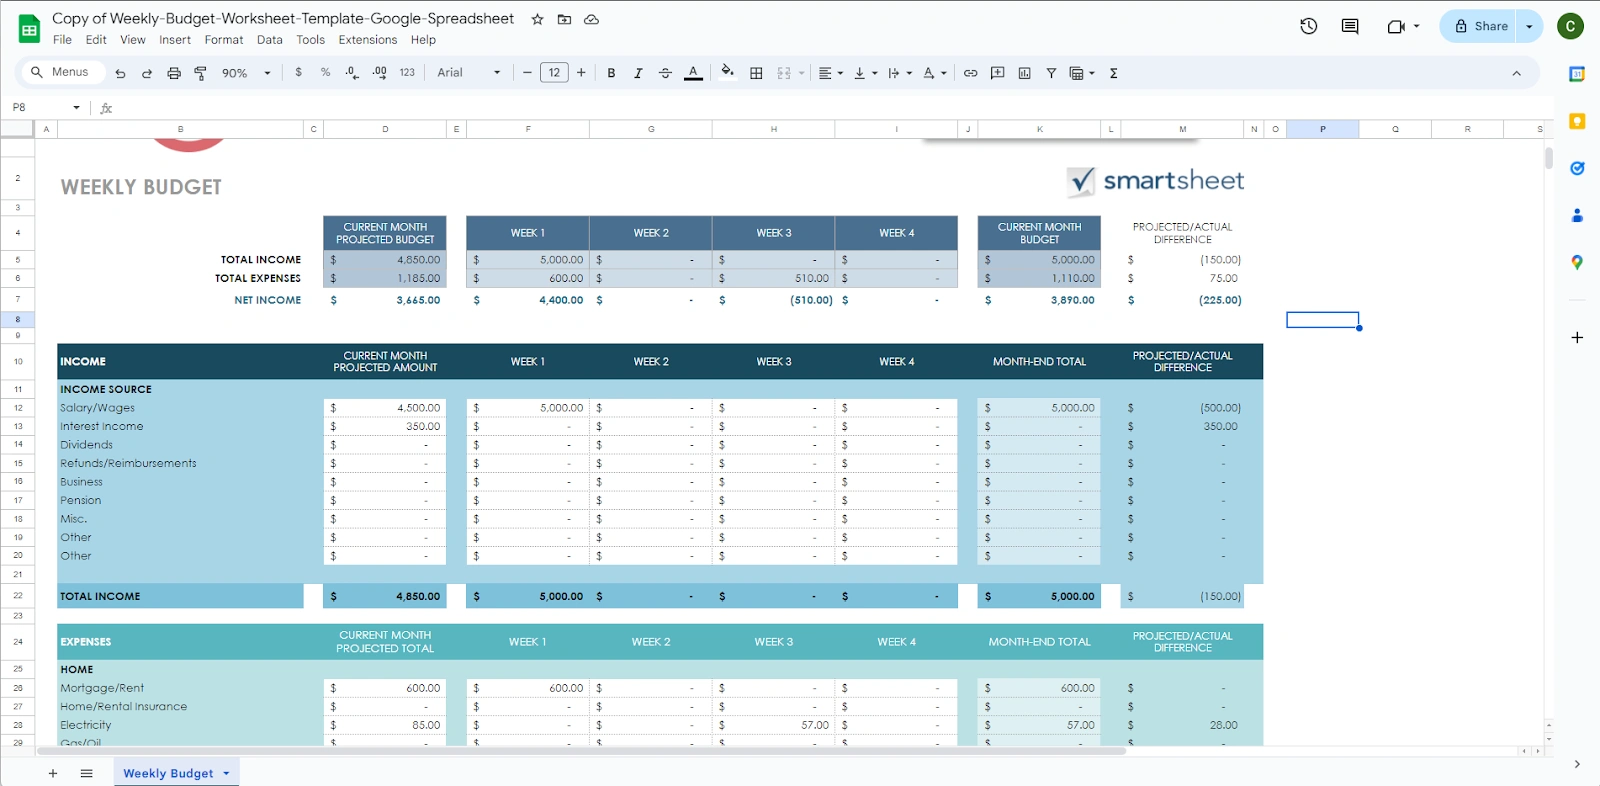Open text wrapping dropdown

900,73
